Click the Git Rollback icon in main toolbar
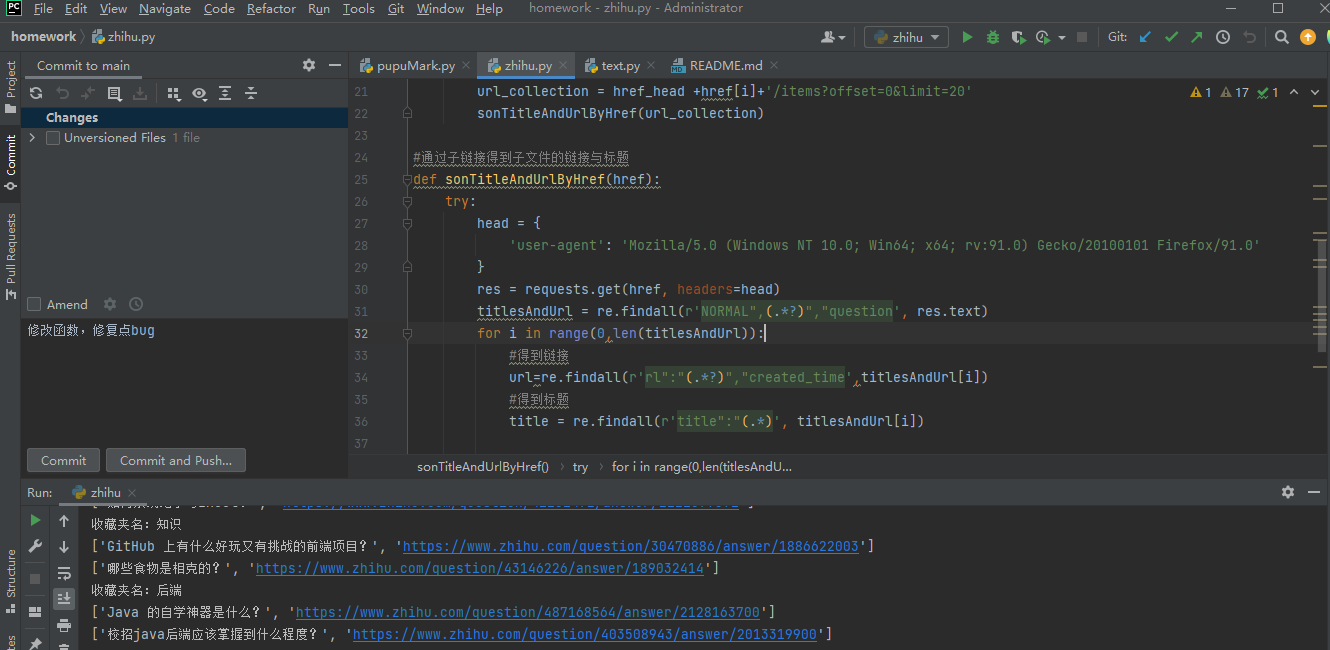 pos(1249,37)
